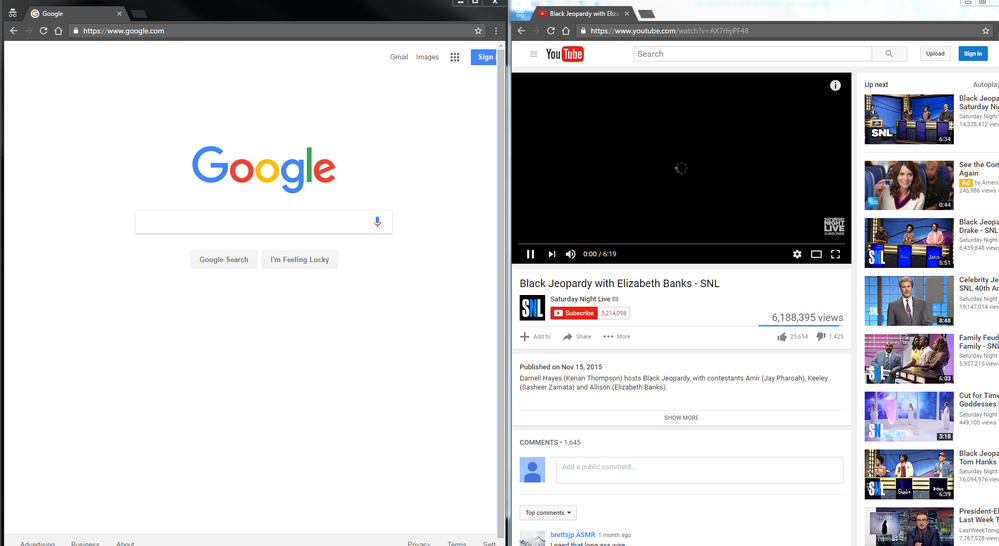This screenshot has height=546, width=999.
Task: Like the video with thumbs up
Action: point(781,337)
